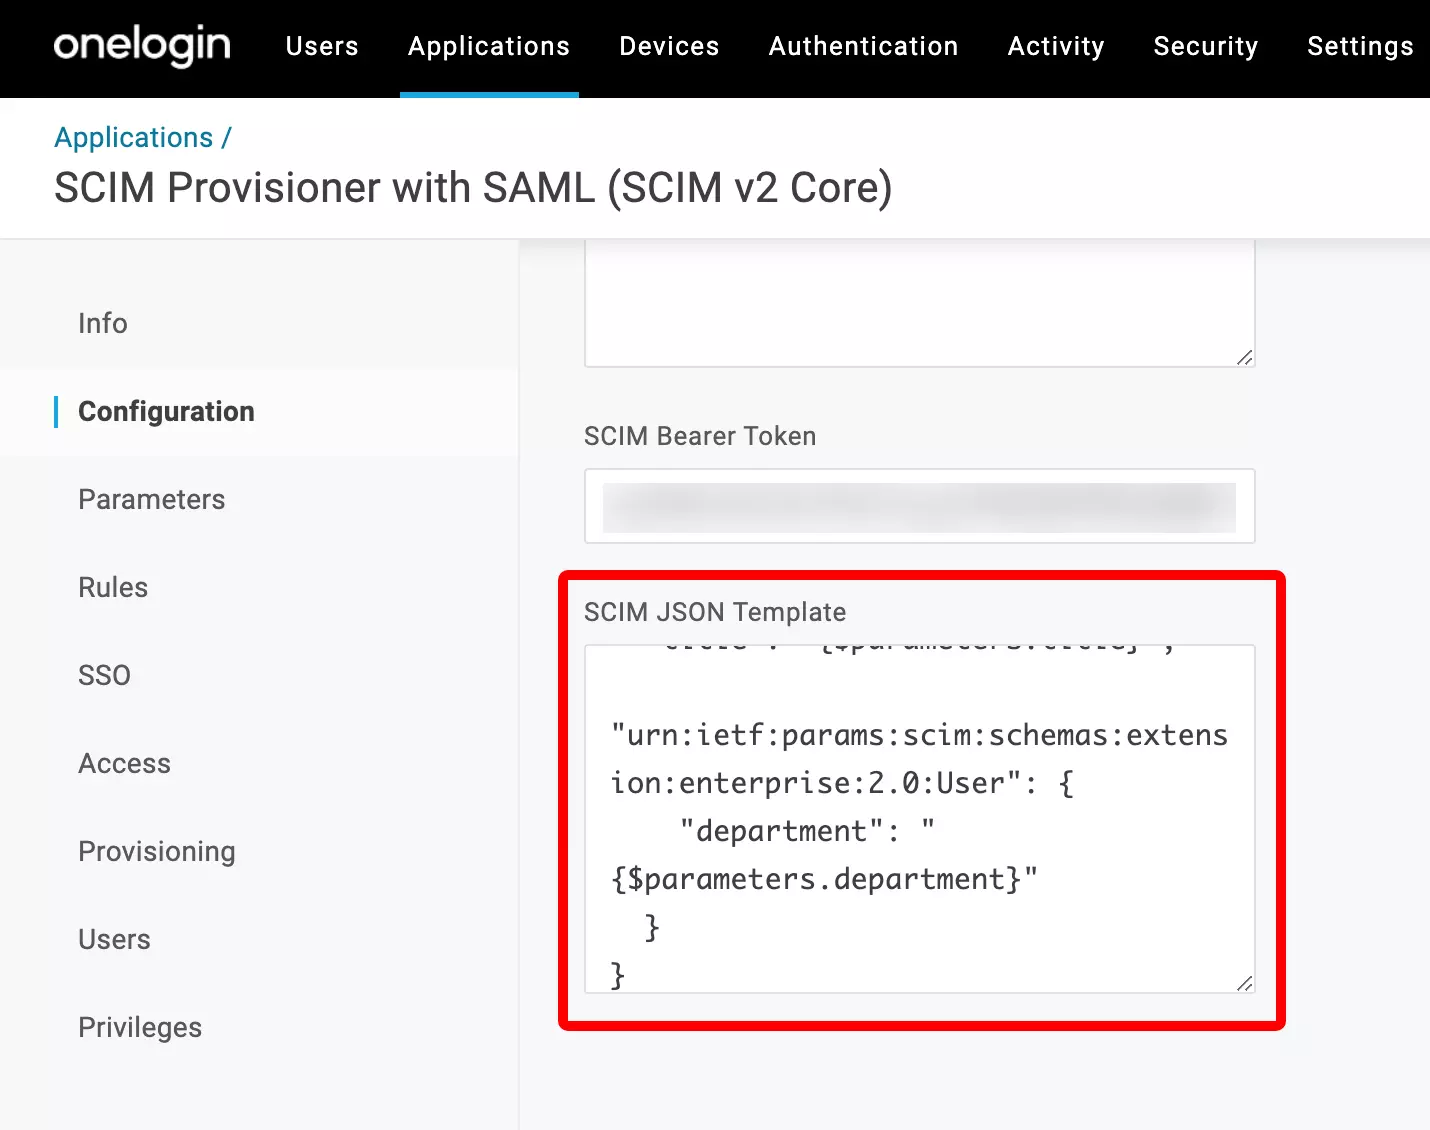
Task: Open the Users top menu
Action: (322, 46)
